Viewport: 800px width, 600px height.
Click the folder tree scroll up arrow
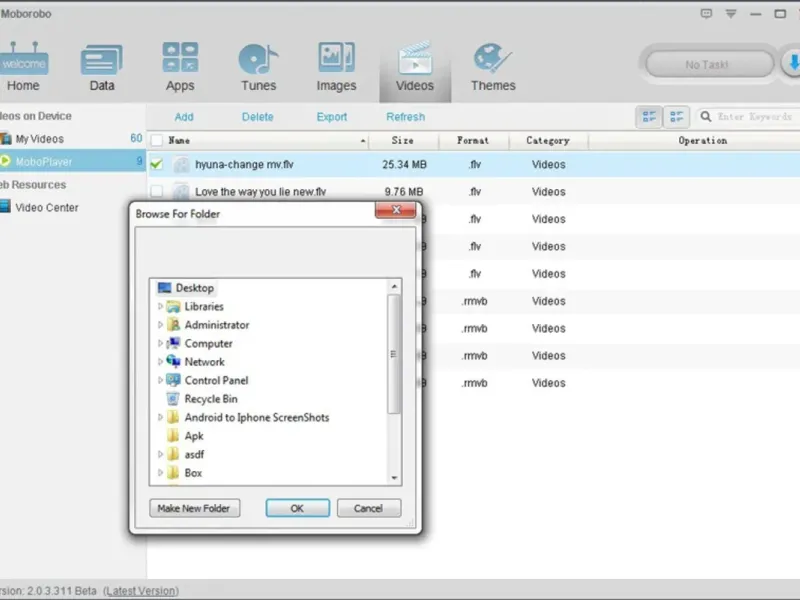pyautogui.click(x=394, y=287)
